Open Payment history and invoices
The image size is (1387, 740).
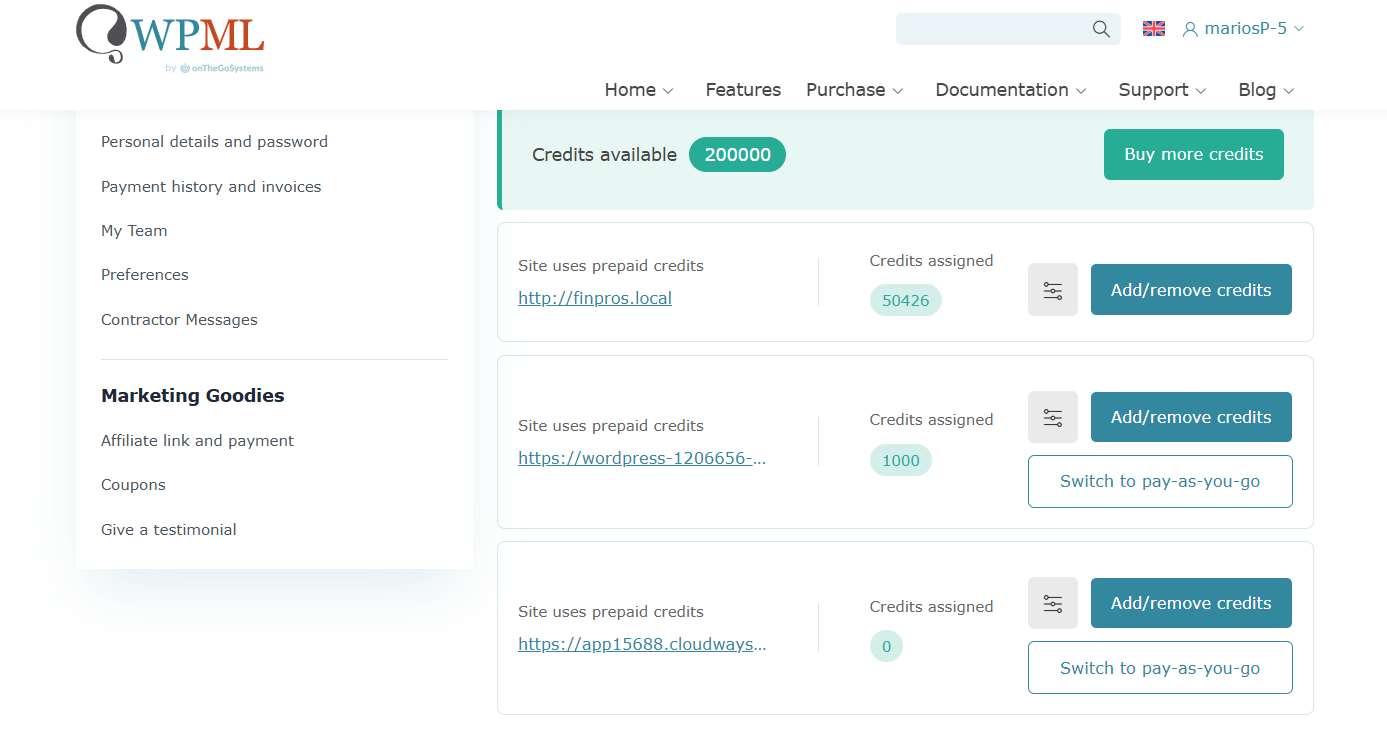pos(211,187)
